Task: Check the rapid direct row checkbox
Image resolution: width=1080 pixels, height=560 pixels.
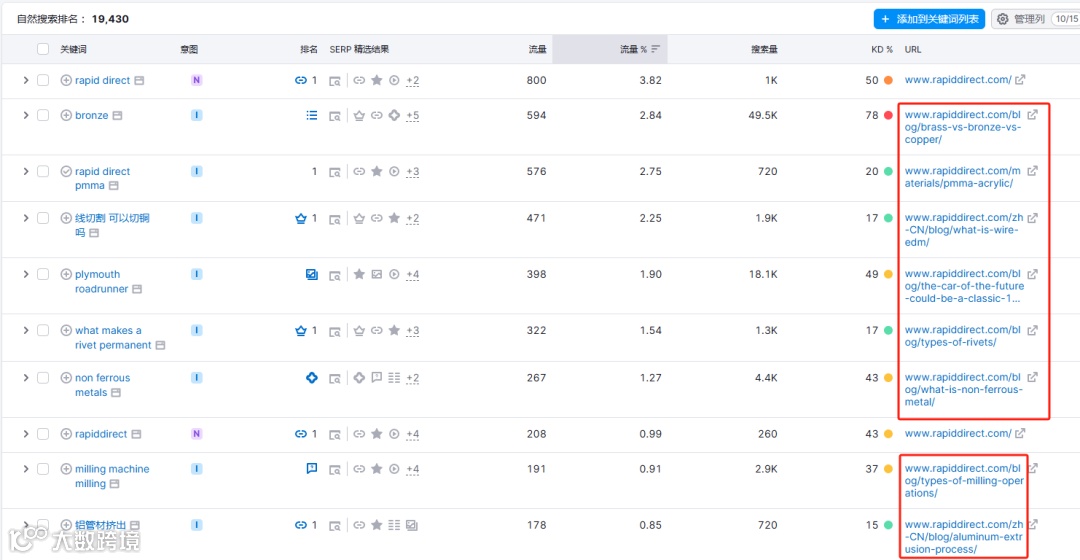Action: click(43, 80)
